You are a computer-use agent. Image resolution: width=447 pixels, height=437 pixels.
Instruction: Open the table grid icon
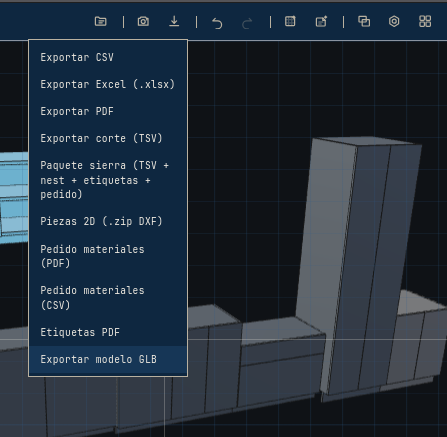point(290,21)
